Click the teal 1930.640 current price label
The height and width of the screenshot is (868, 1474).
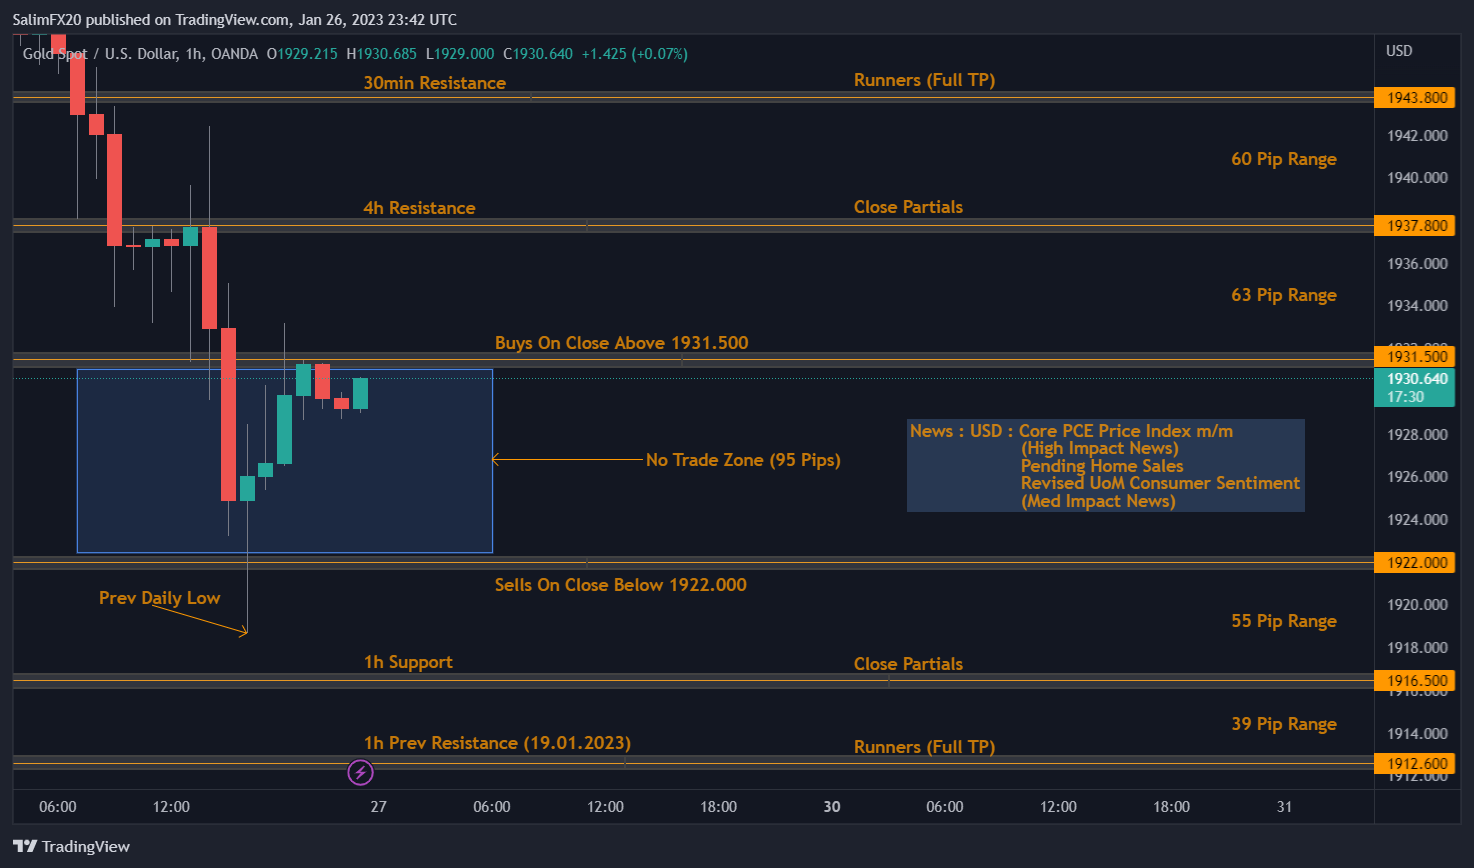(1414, 379)
